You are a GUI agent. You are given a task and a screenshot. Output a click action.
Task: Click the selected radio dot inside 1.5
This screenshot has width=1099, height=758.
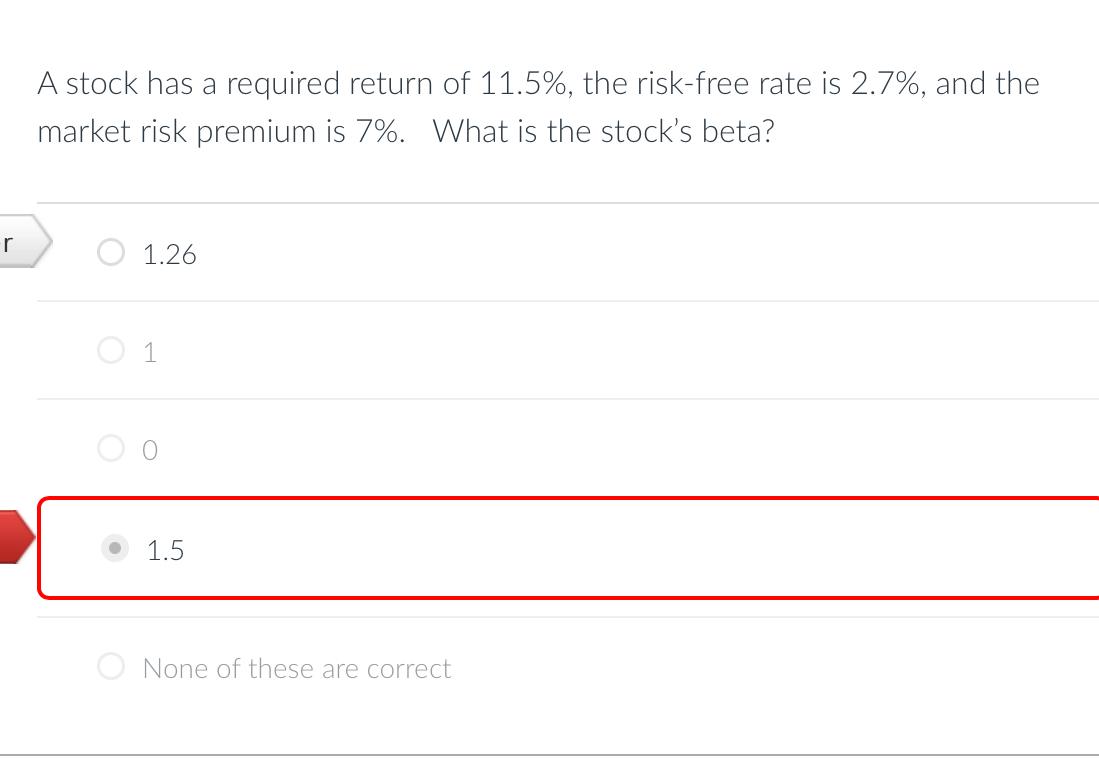coord(113,549)
